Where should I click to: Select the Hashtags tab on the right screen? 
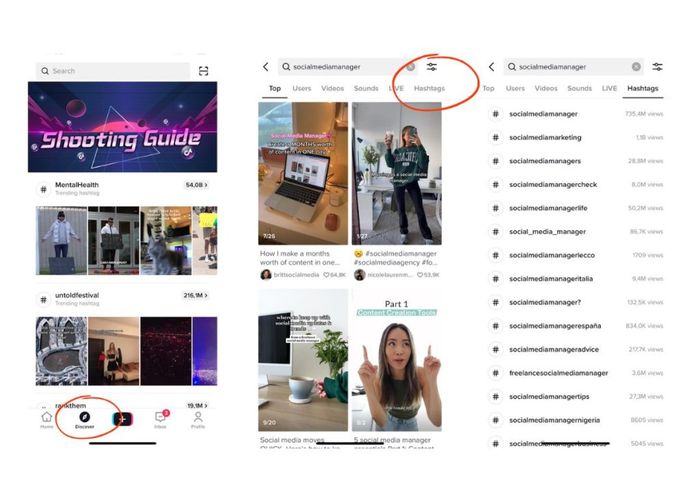coord(642,88)
